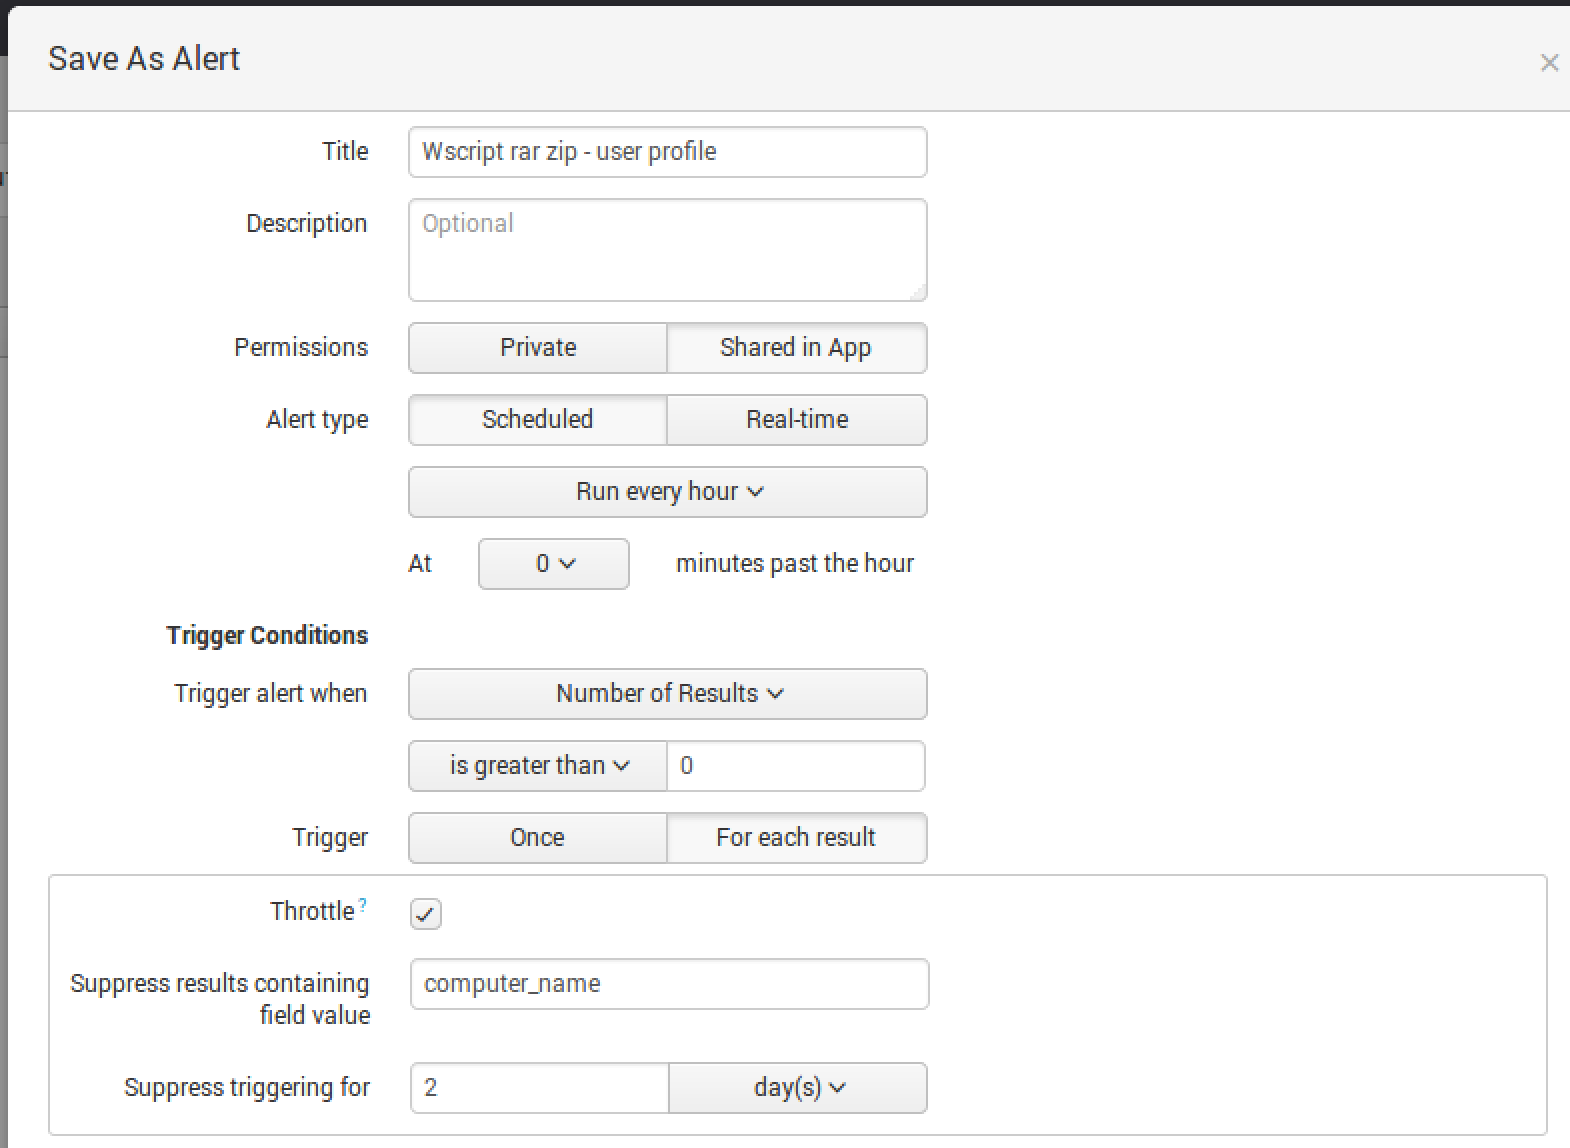Uncheck the Throttle checkbox
Screen dimensions: 1570x1148
pyautogui.click(x=426, y=913)
